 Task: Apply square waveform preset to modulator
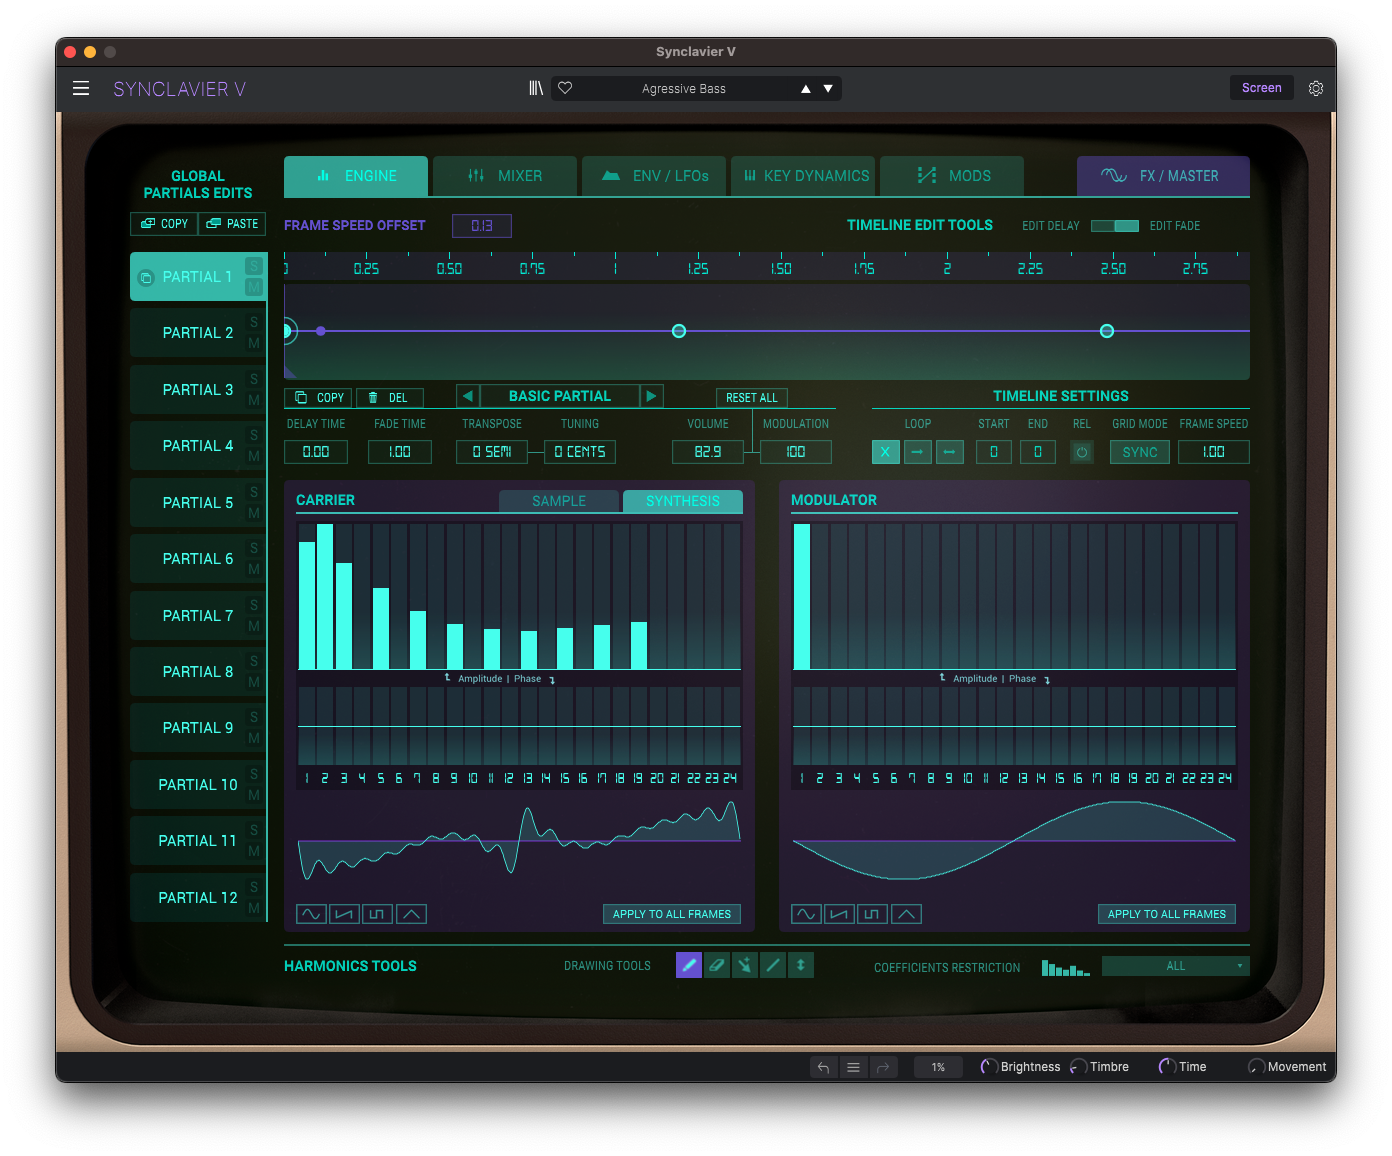tap(872, 914)
